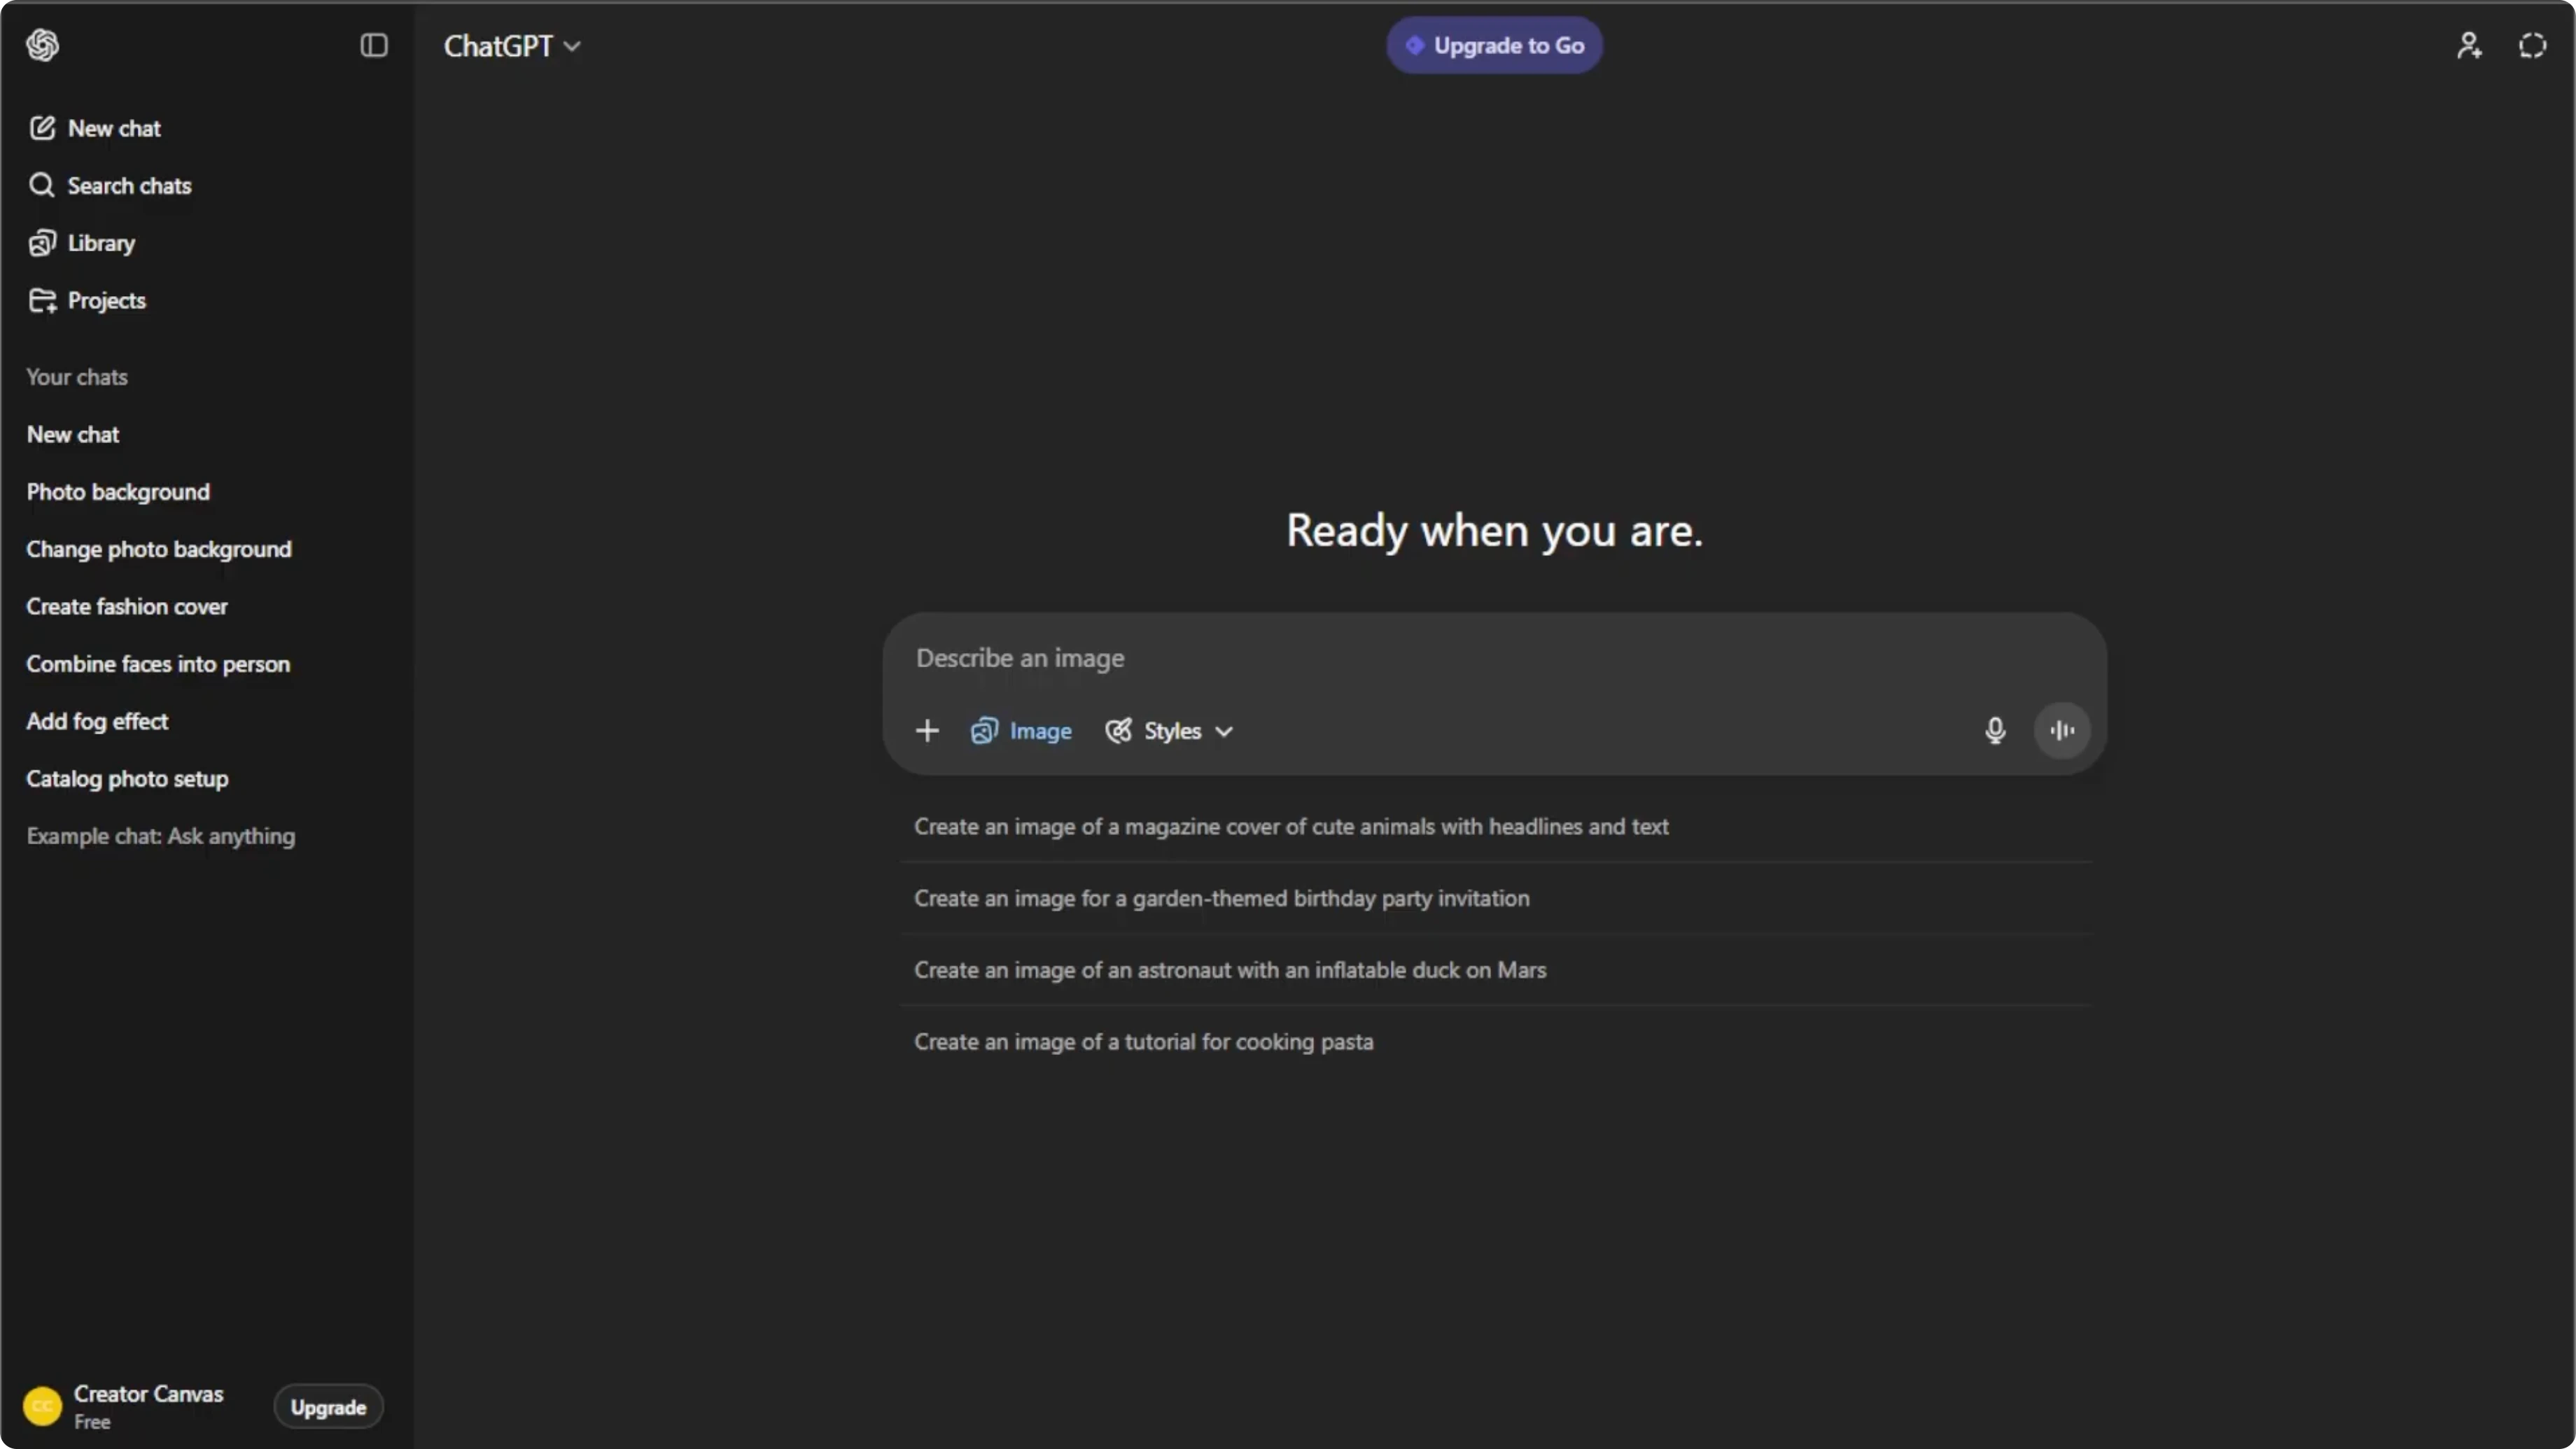
Task: Start voice mode with the waveform button
Action: coord(2062,731)
